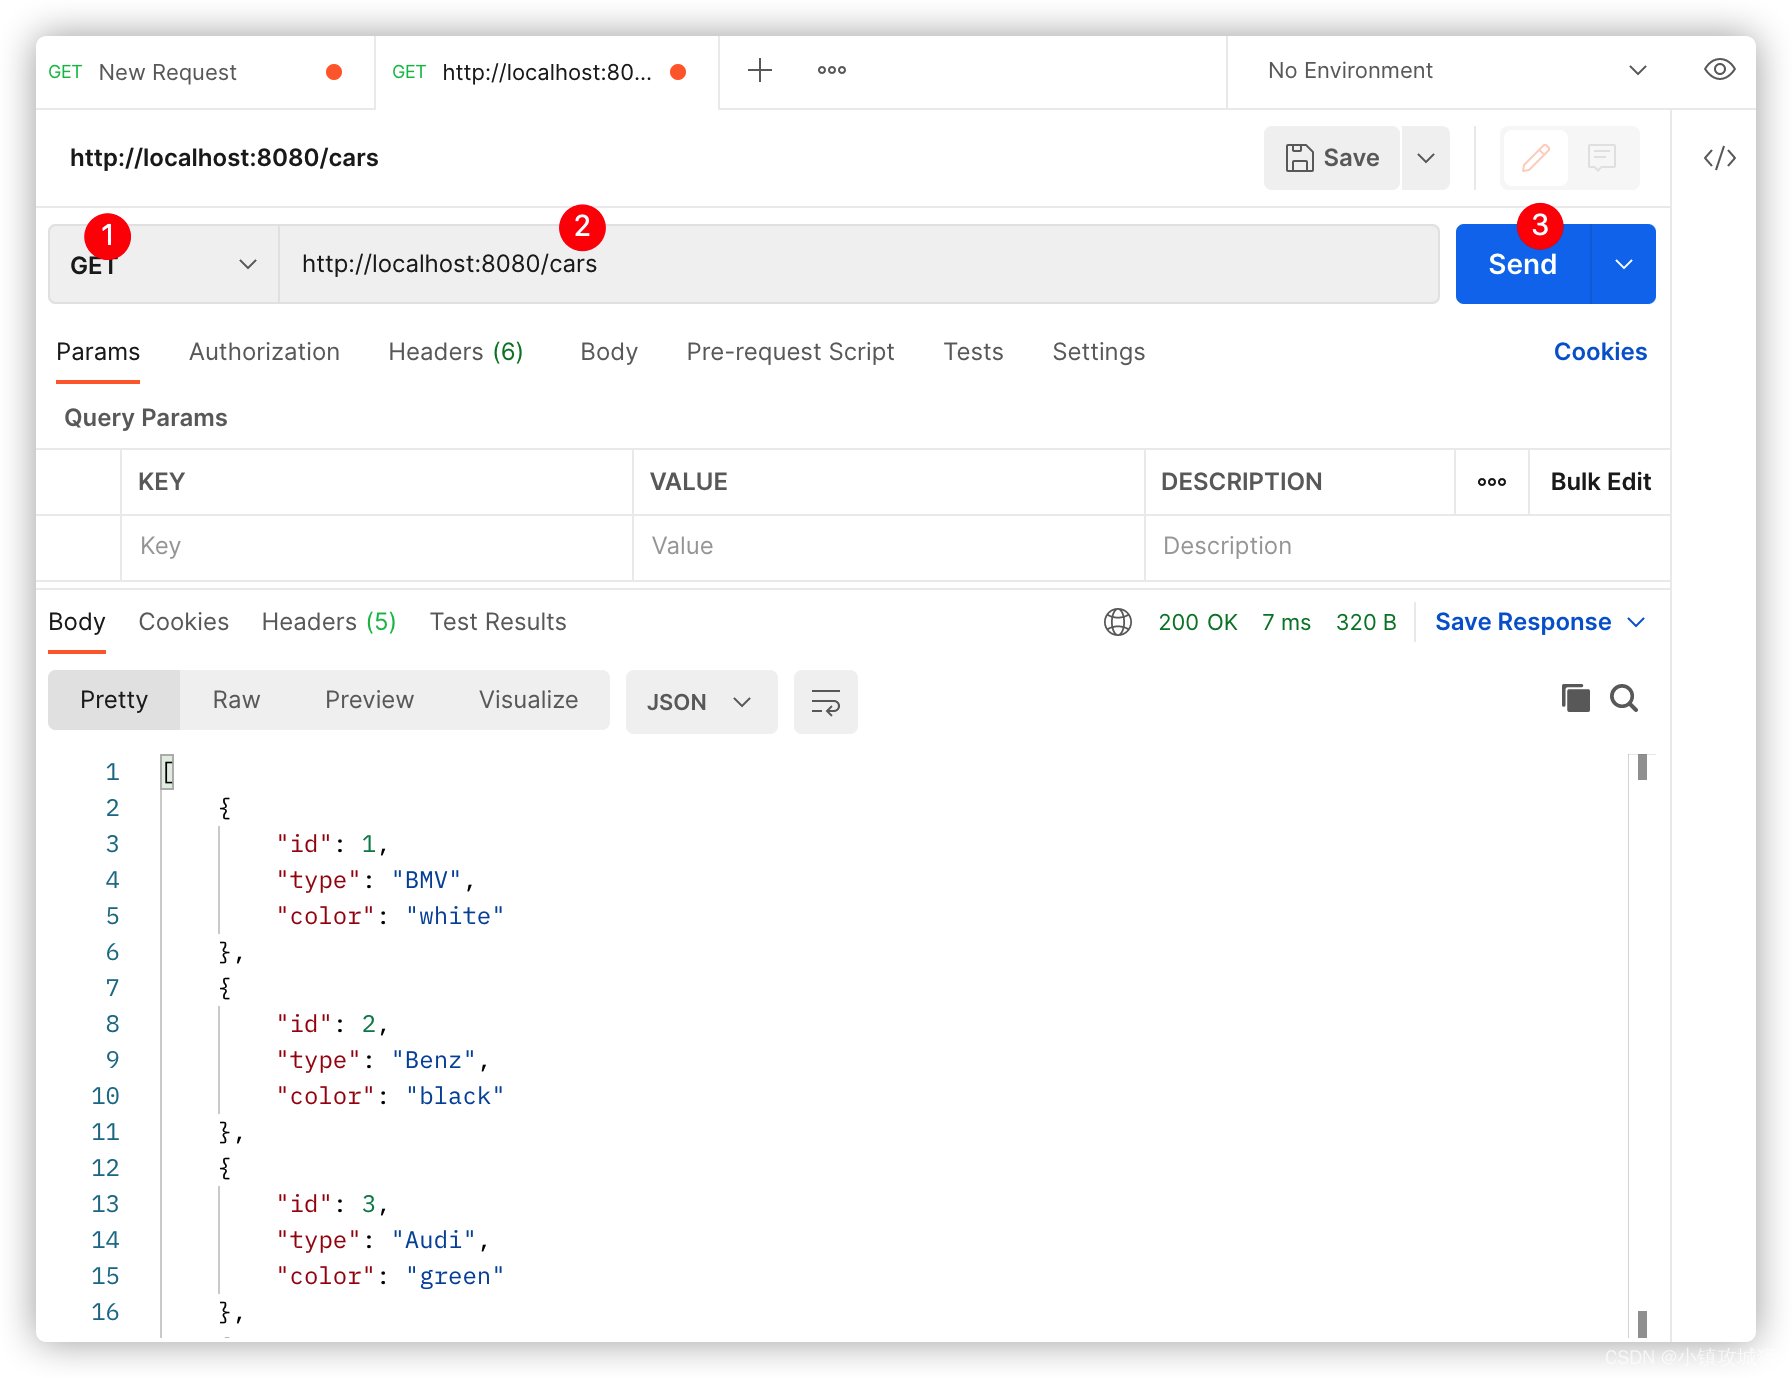Open the JSON format dropdown
Viewport: 1792px width, 1378px height.
[x=701, y=702]
